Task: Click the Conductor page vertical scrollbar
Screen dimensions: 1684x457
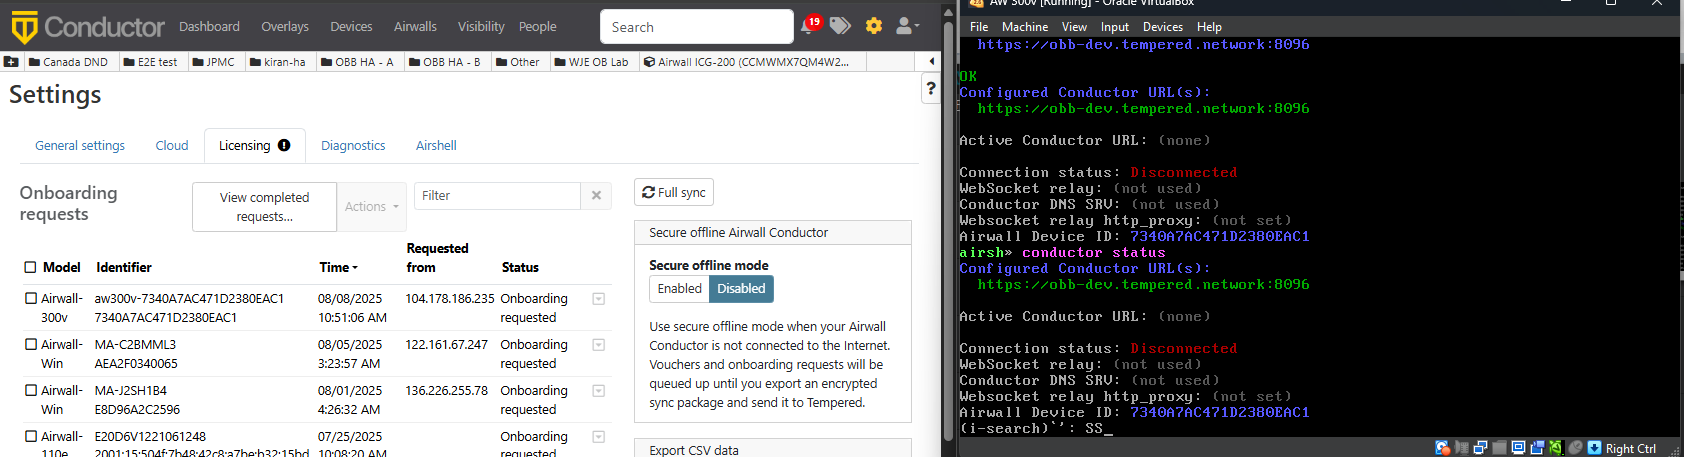Action: coord(948,230)
